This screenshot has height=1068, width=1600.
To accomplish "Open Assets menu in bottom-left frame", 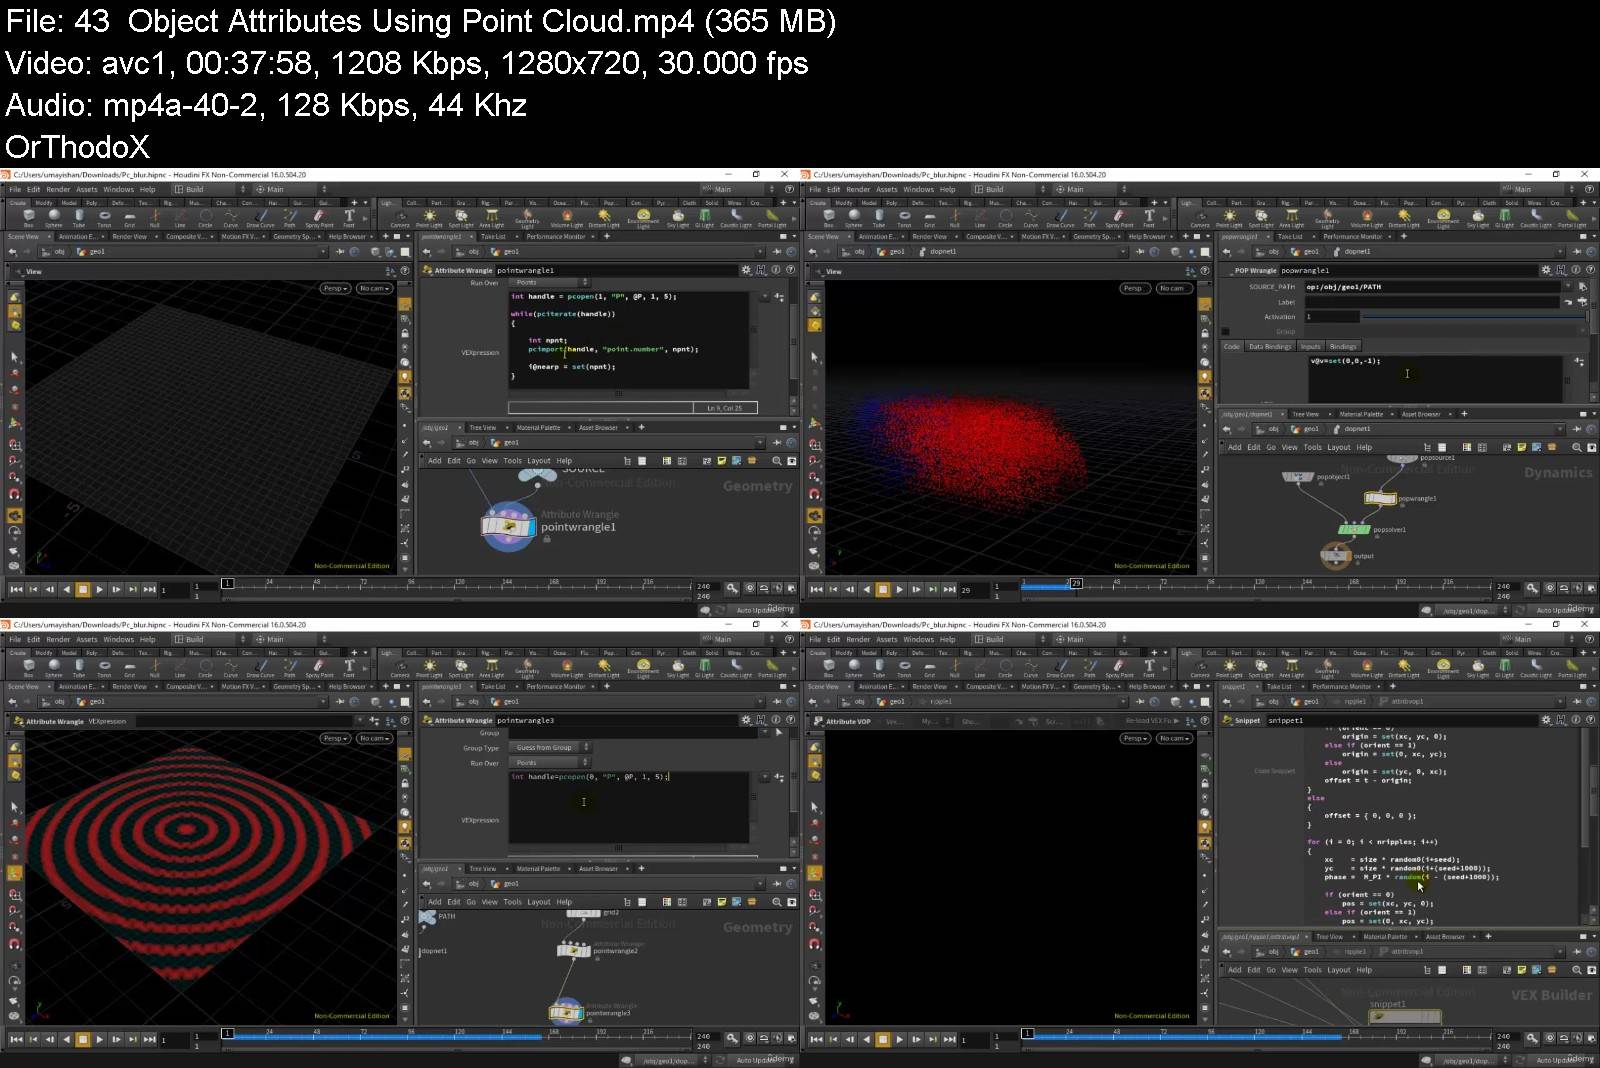I will (87, 639).
